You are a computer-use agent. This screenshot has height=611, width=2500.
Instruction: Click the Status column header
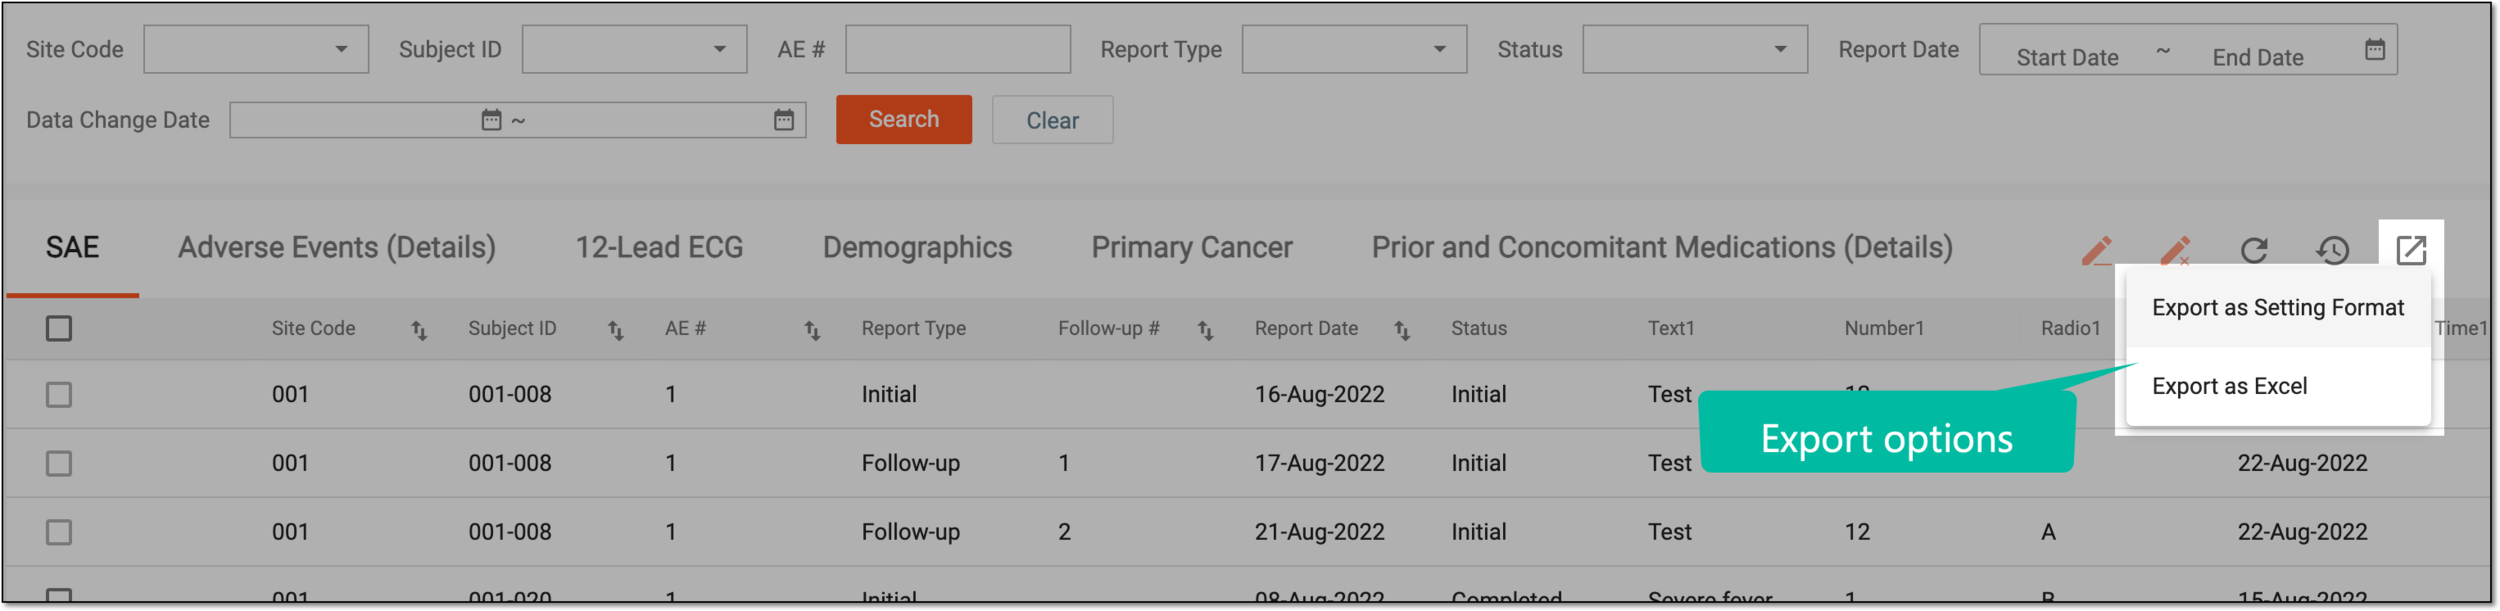[1478, 328]
